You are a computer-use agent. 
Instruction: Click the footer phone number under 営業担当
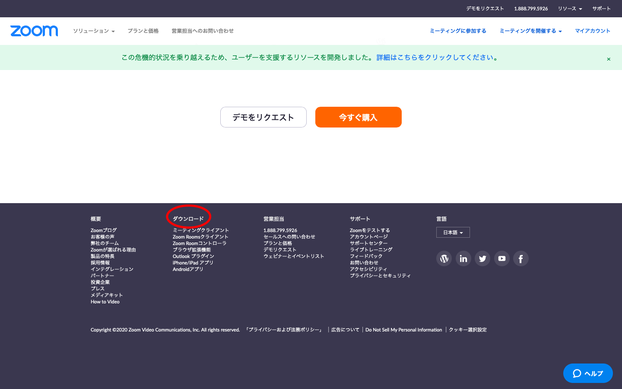pos(280,230)
